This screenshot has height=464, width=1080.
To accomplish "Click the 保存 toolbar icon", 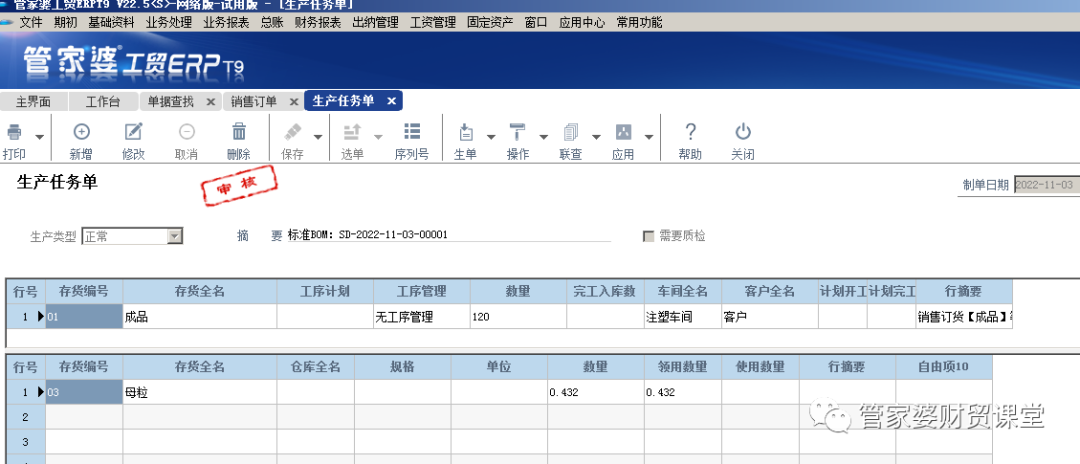I will [x=292, y=131].
